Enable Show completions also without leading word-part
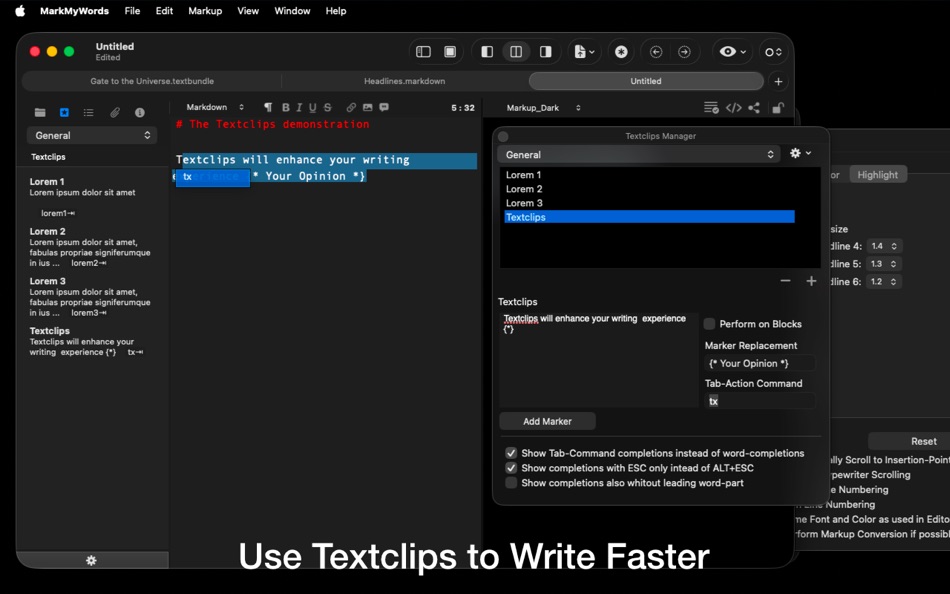 [511, 481]
